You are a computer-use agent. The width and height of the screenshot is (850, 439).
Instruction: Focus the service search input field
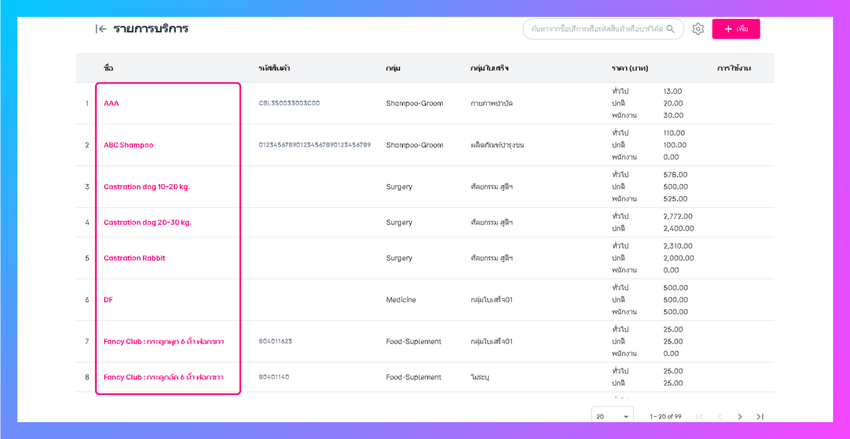pyautogui.click(x=596, y=29)
